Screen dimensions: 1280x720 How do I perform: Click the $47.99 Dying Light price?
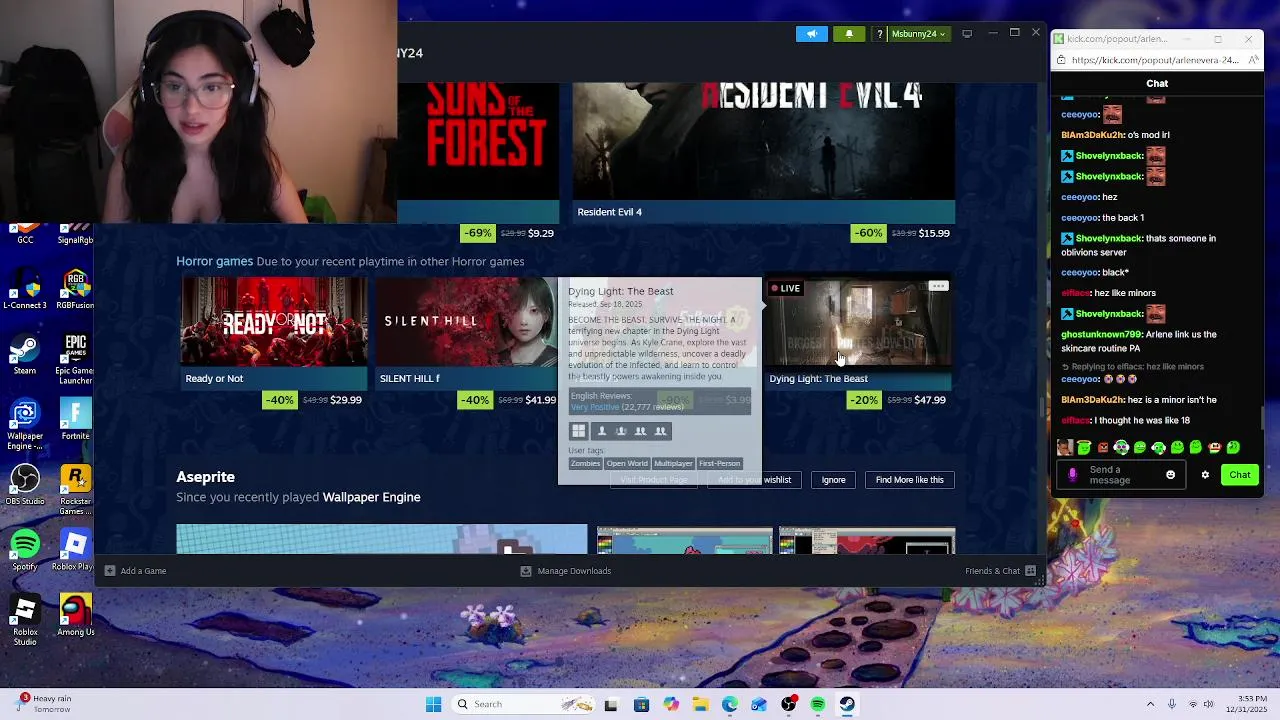930,400
